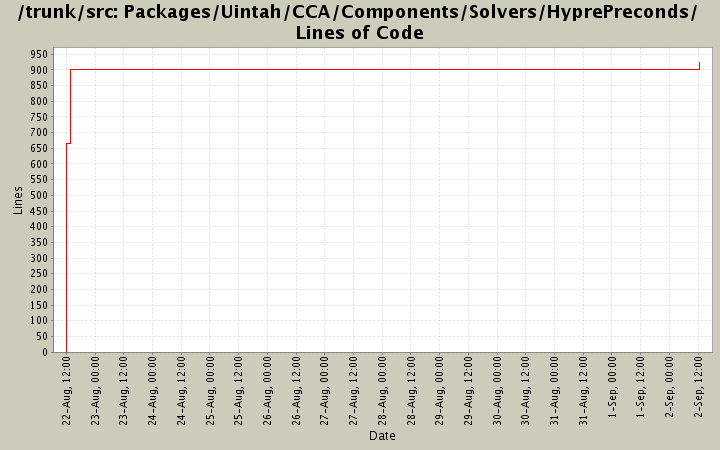Click the 900 y-axis tick label
This screenshot has height=450, width=720.
39,70
